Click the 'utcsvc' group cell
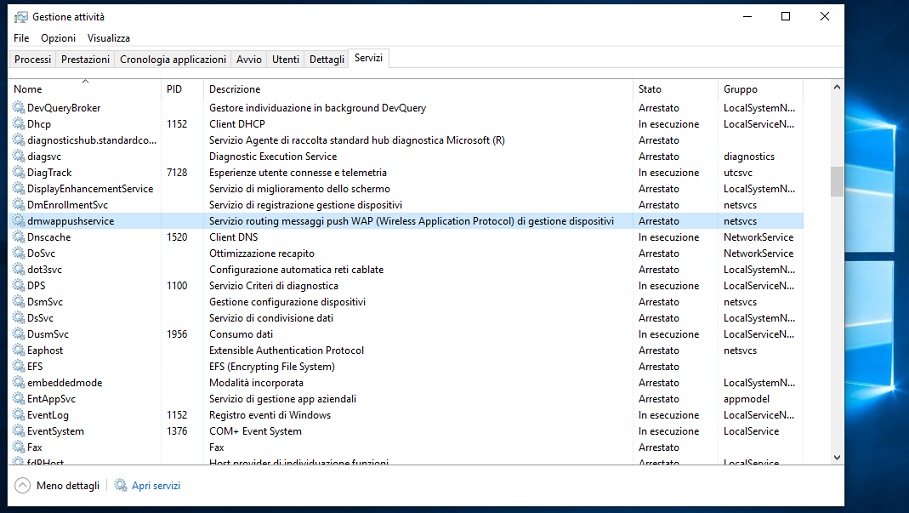909x513 pixels. pos(737,173)
